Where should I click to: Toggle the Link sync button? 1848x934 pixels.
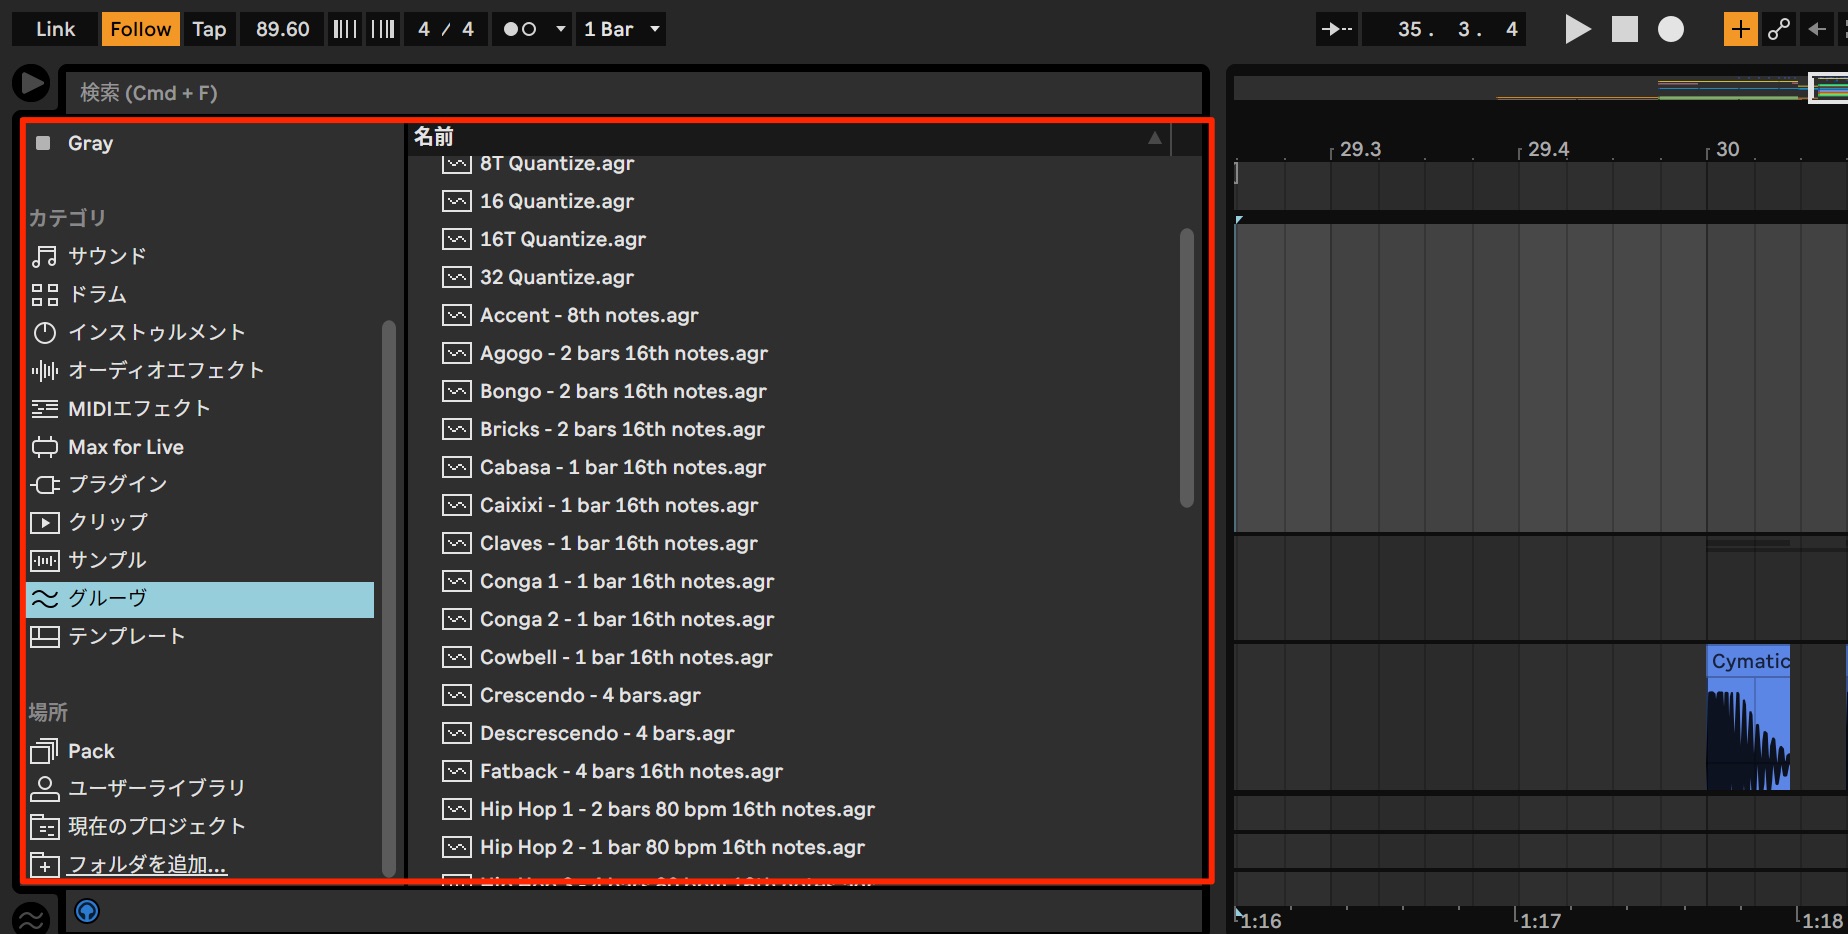(55, 29)
